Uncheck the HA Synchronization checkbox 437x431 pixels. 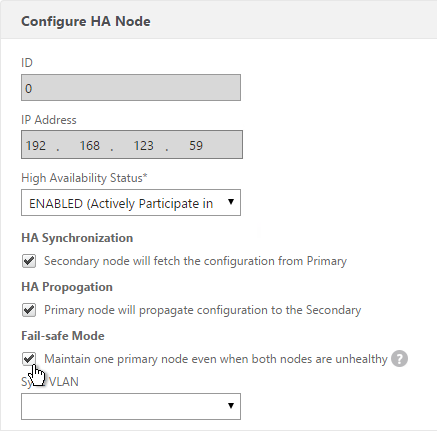(x=29, y=261)
